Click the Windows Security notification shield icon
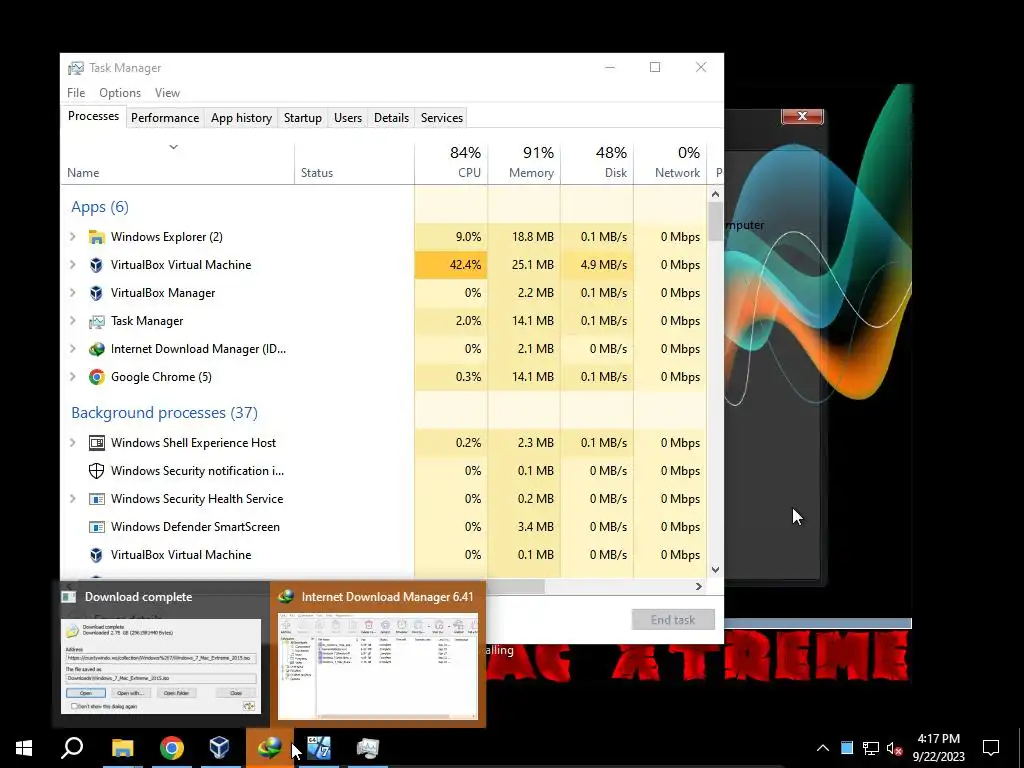The image size is (1024, 768). click(x=97, y=471)
